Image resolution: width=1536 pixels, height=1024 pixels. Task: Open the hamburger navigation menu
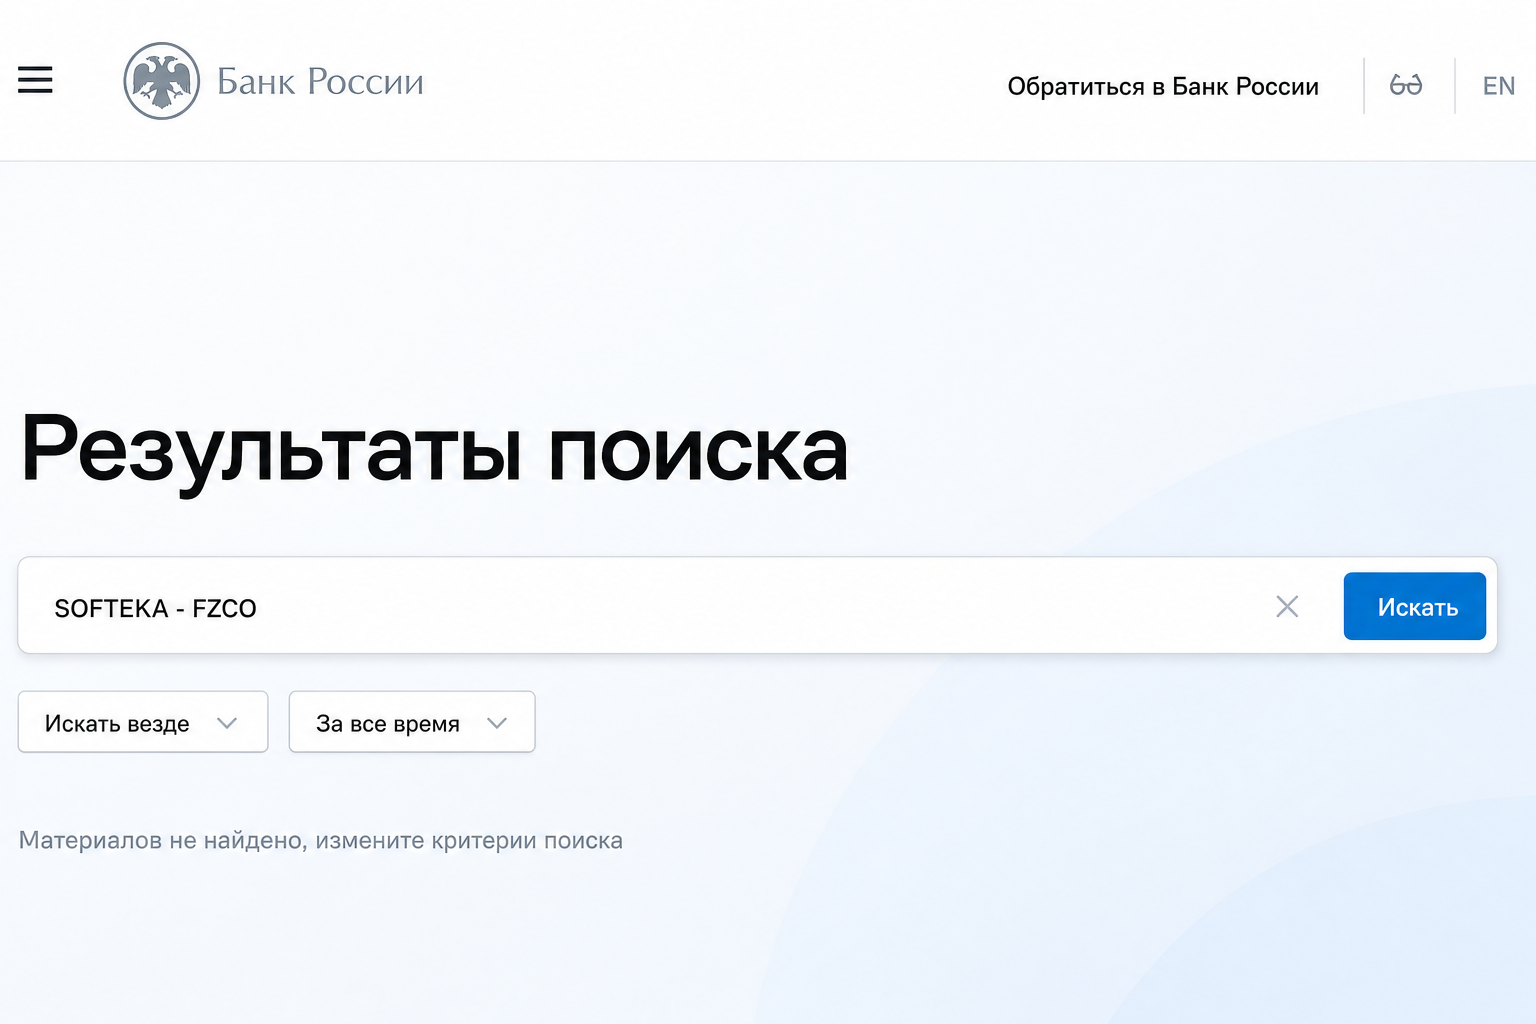click(35, 80)
